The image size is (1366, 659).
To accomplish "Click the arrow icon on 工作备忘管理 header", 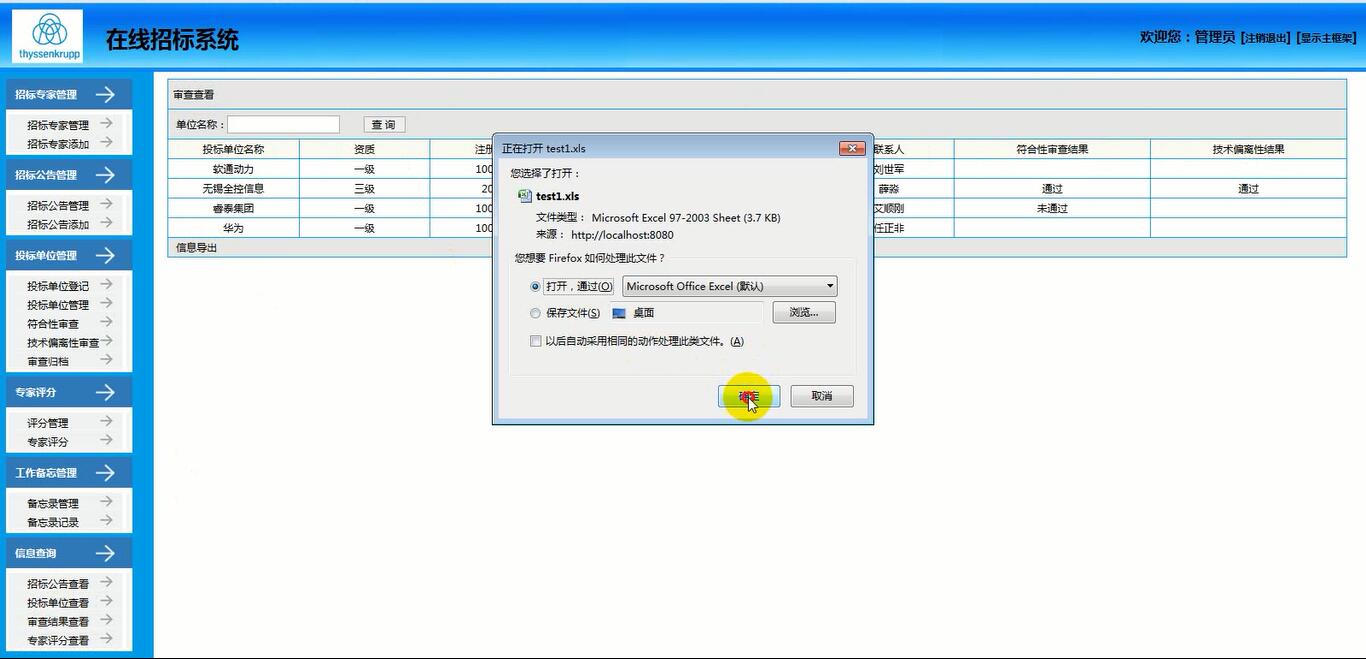I will [105, 472].
